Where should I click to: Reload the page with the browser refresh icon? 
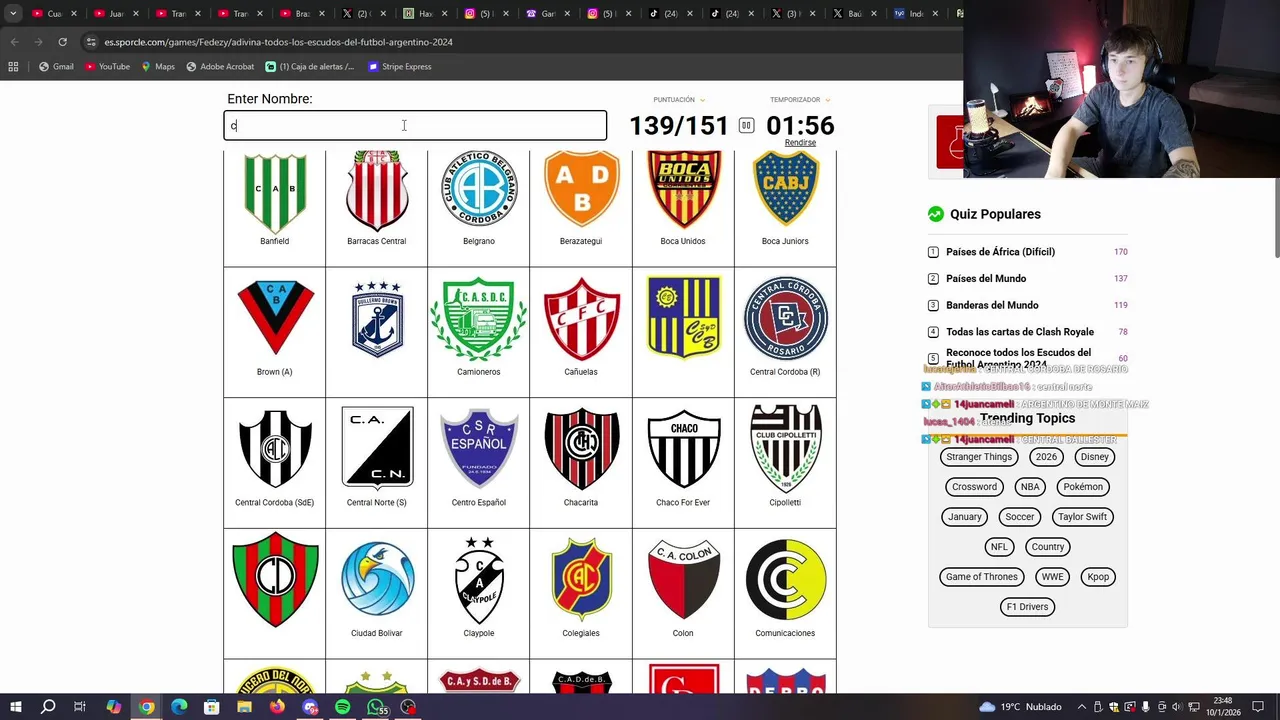click(62, 42)
